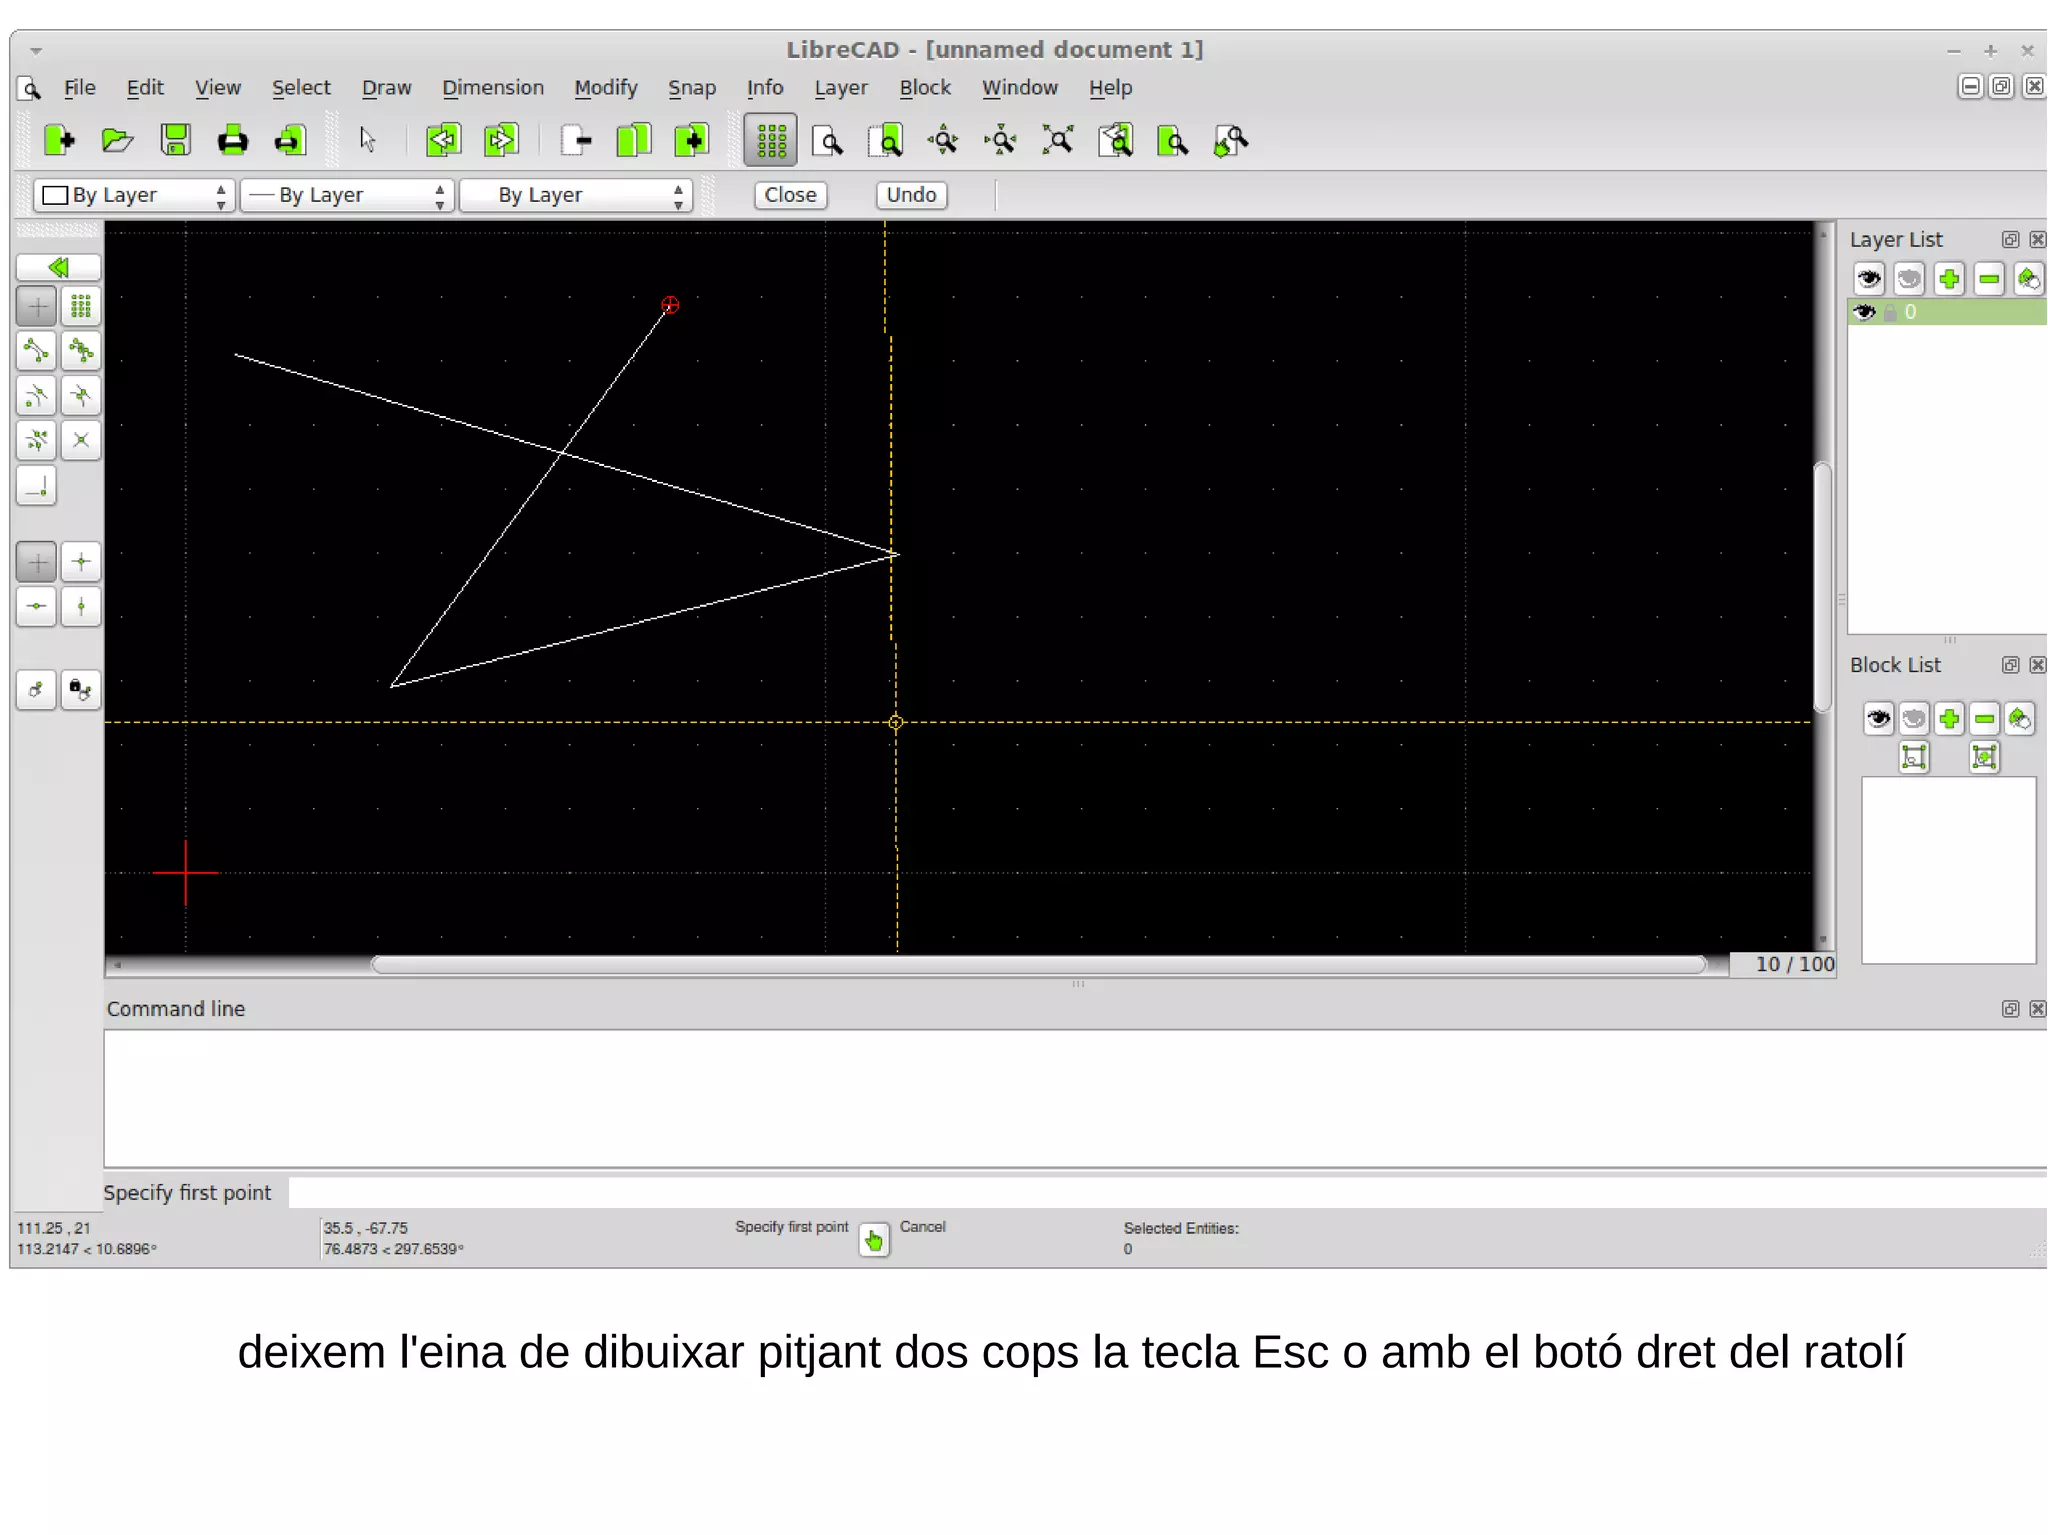Open the line type By Layer dropdown
The height and width of the screenshot is (1535, 2048).
(576, 195)
